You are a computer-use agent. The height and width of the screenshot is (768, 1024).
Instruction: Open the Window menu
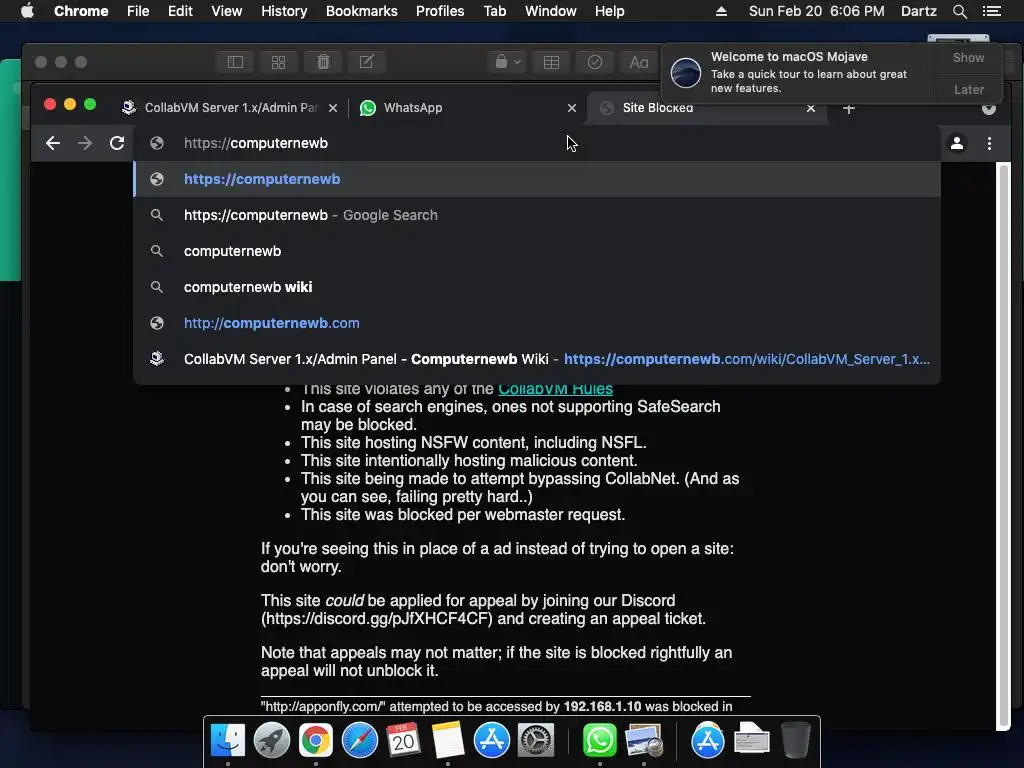[551, 11]
